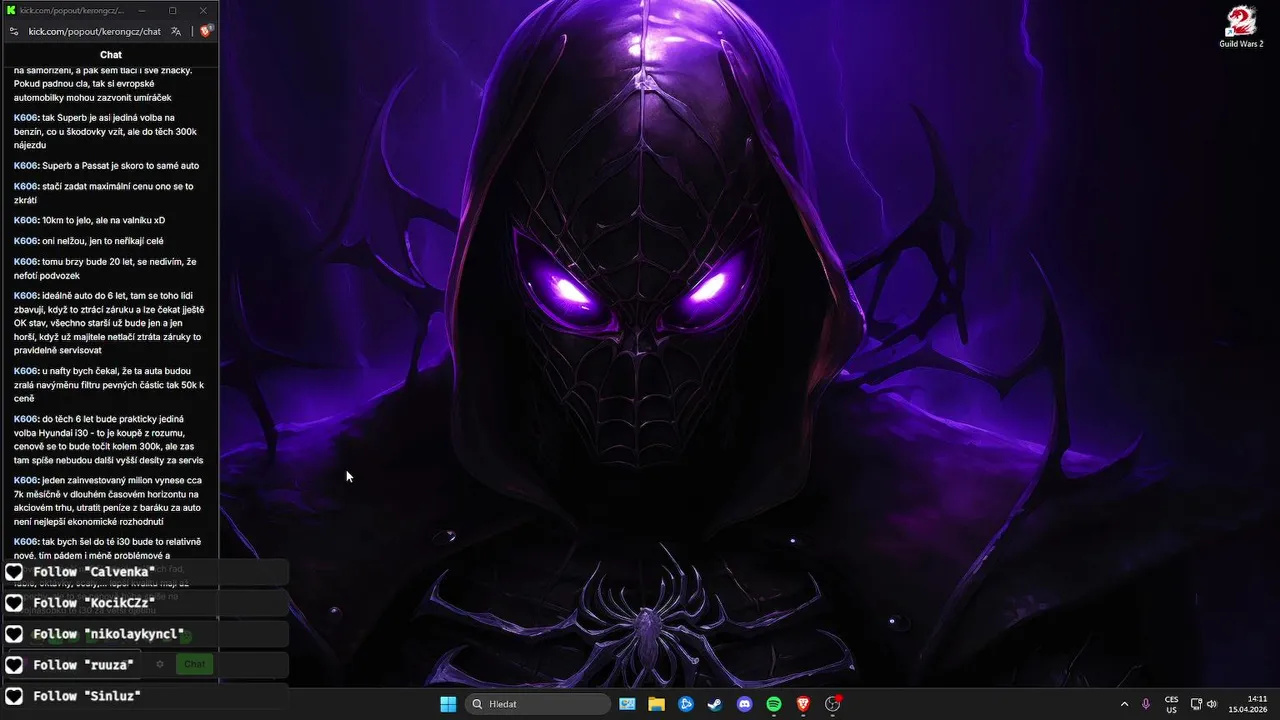This screenshot has height=720, width=1280.
Task: Click K606 username on "oni nelžou" message
Action: 27,241
